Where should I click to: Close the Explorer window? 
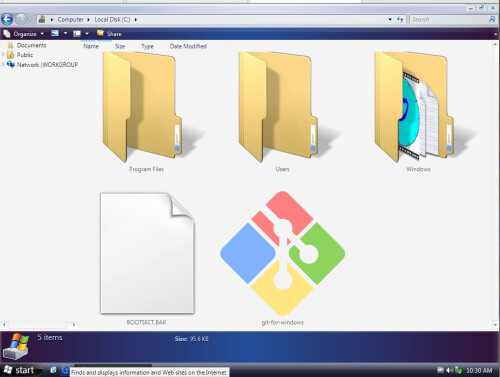493,8
